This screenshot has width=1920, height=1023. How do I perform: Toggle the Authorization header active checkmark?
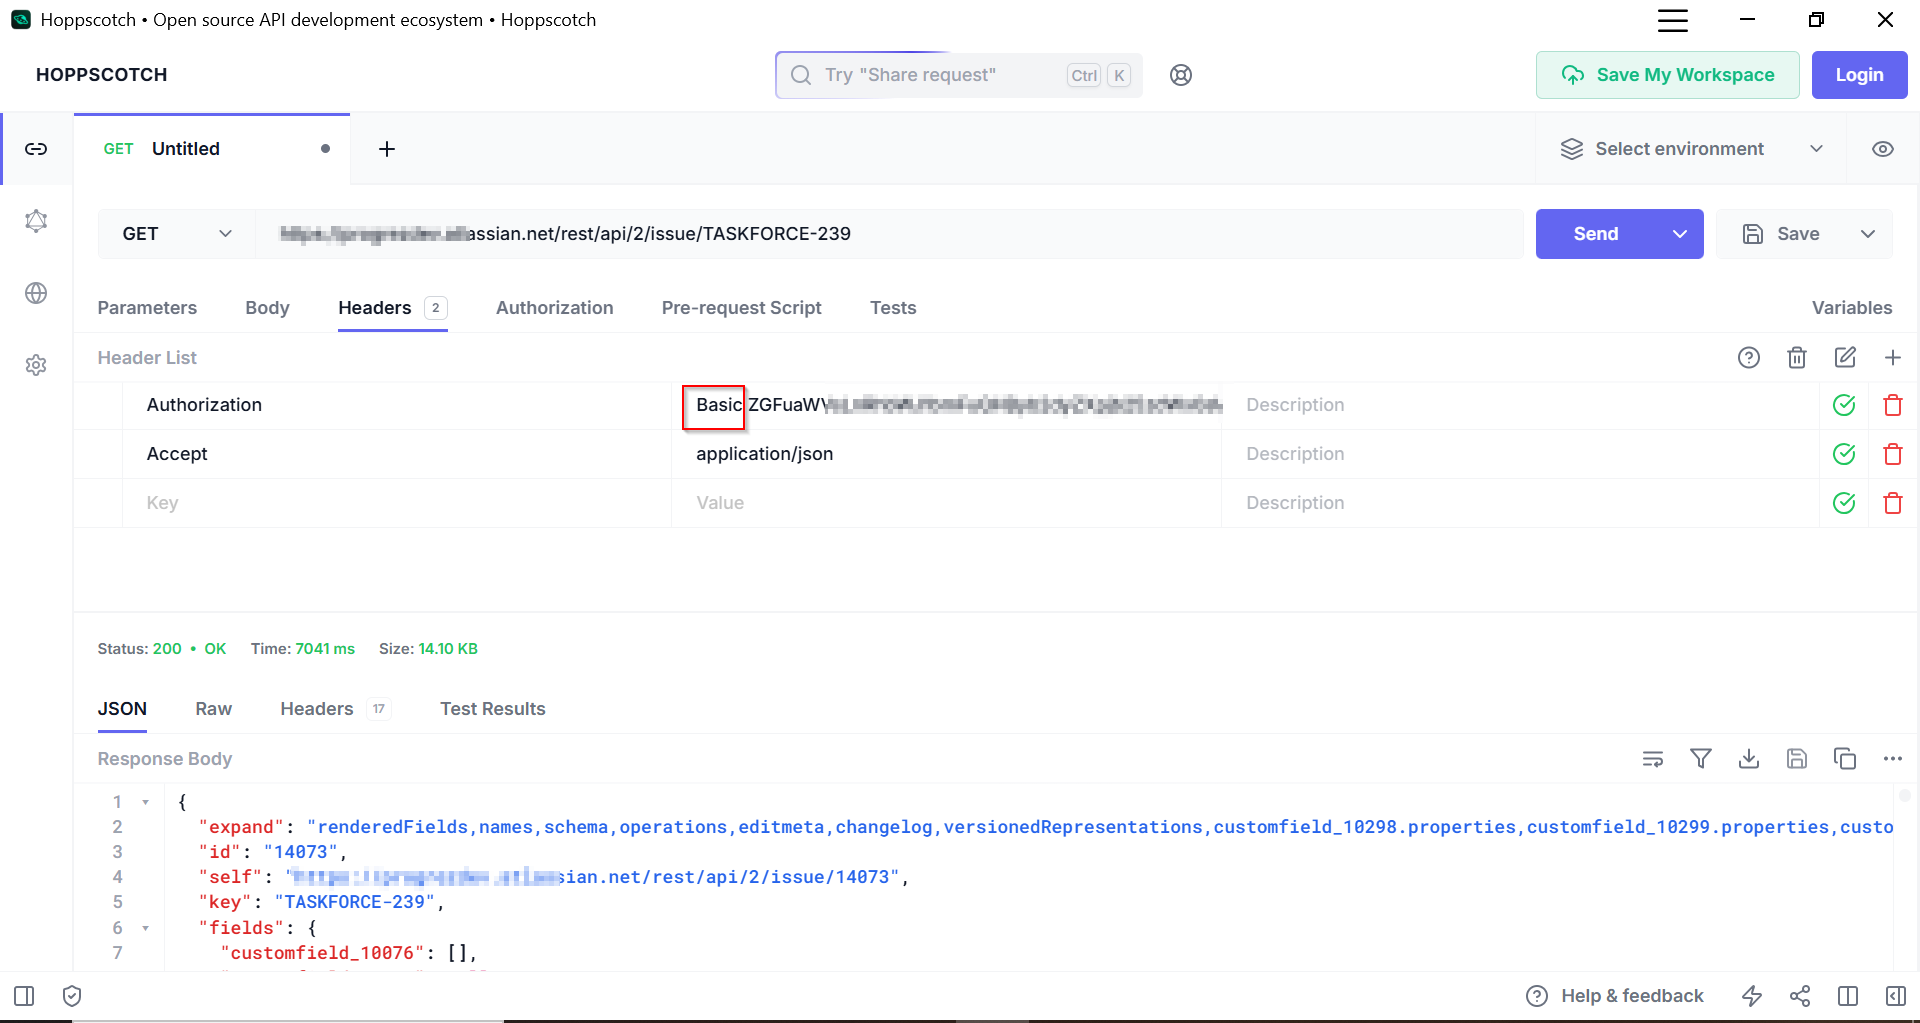coord(1844,405)
